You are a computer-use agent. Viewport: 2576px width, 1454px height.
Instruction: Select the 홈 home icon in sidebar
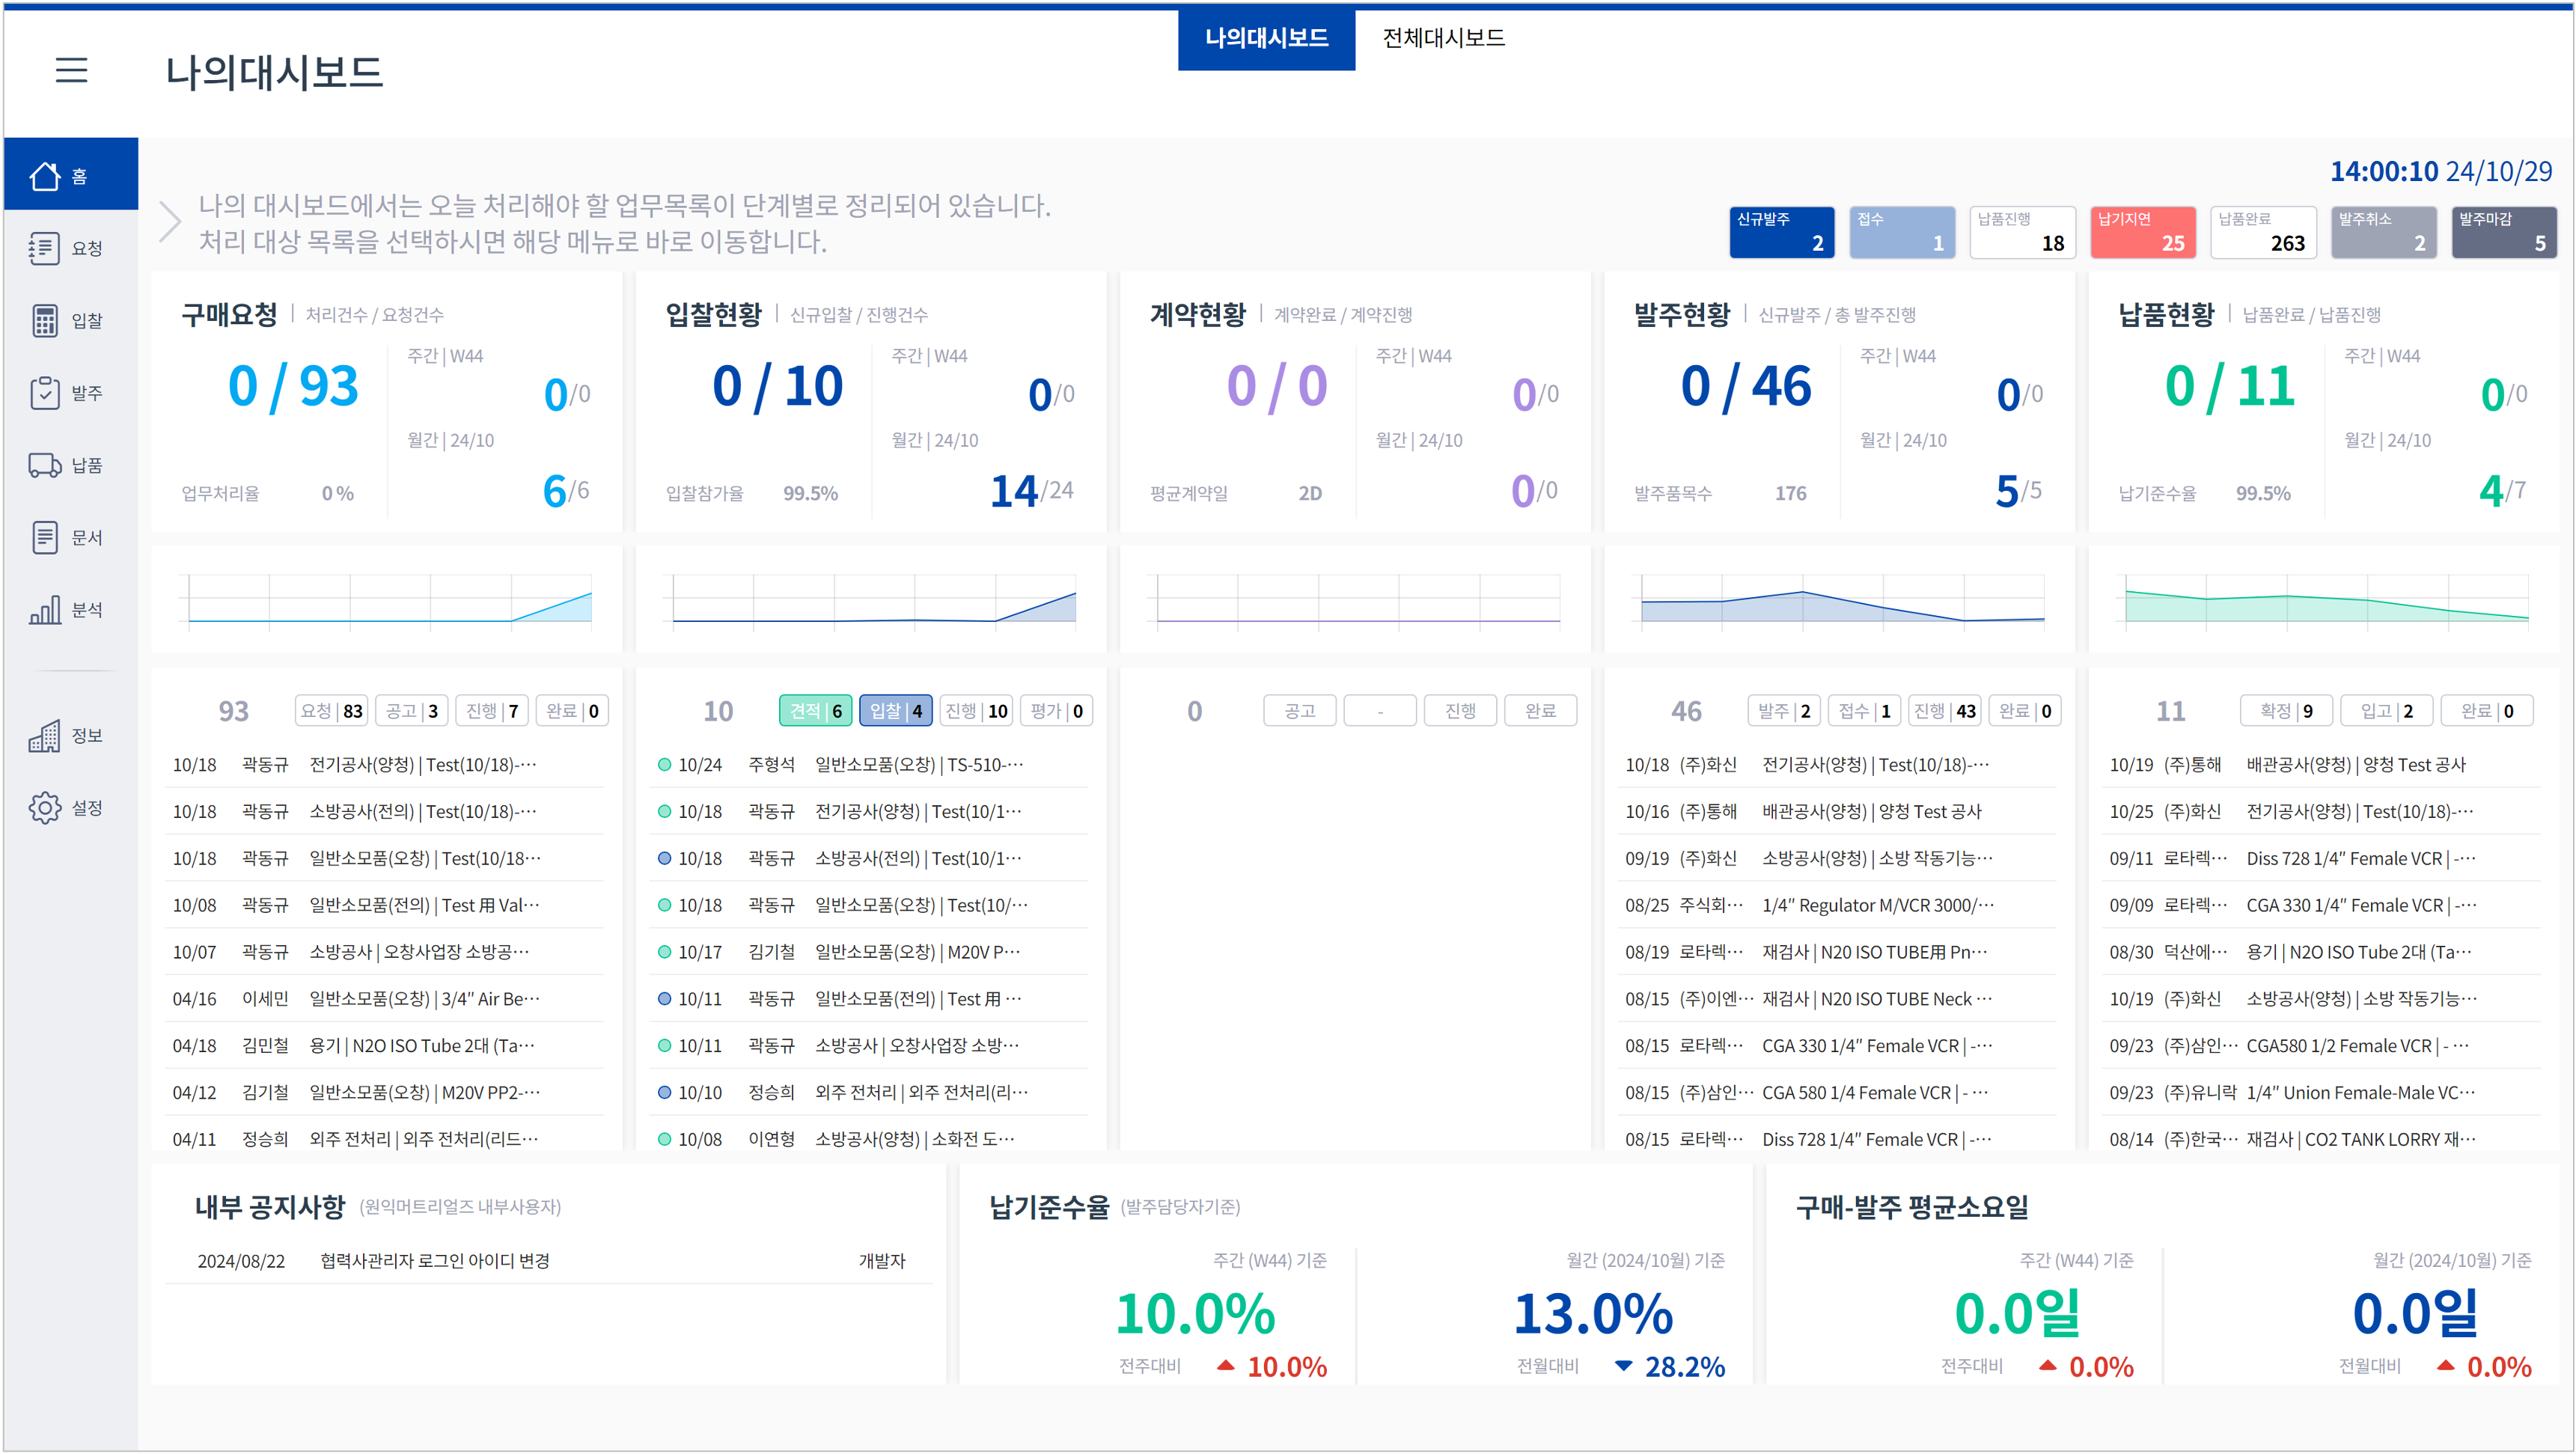[x=70, y=173]
